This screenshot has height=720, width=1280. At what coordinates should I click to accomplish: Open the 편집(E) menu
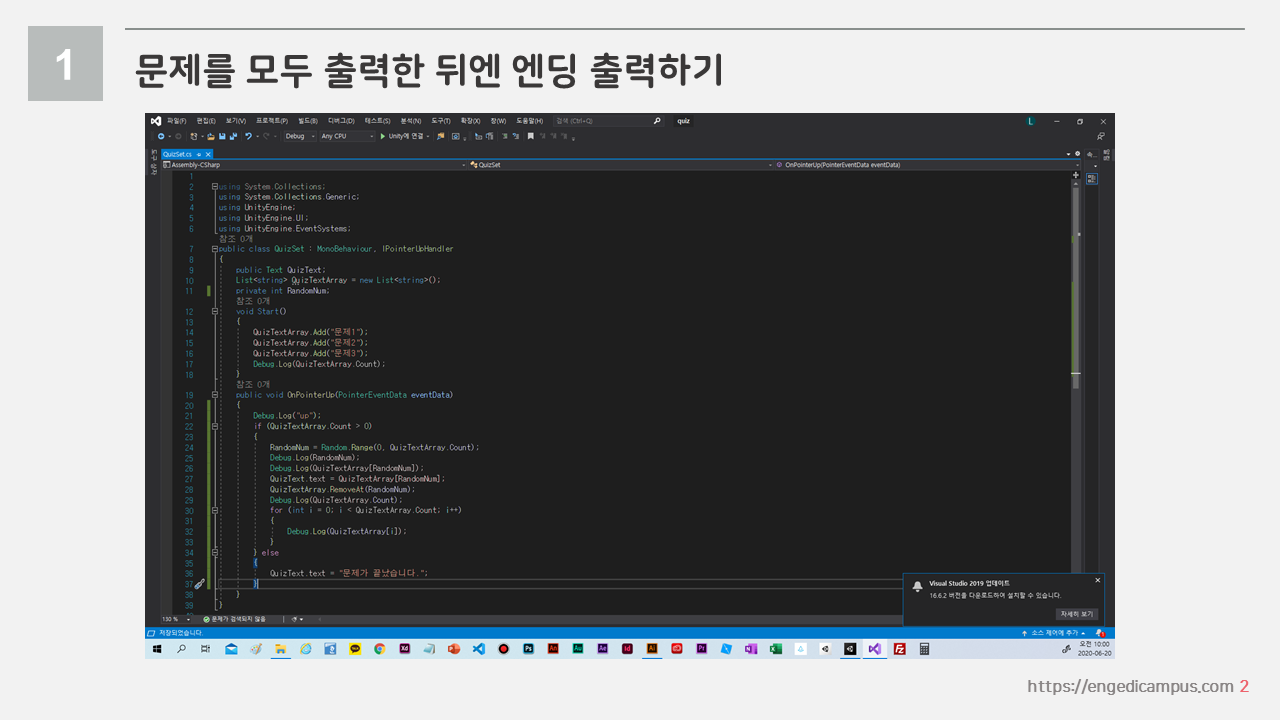click(x=206, y=121)
